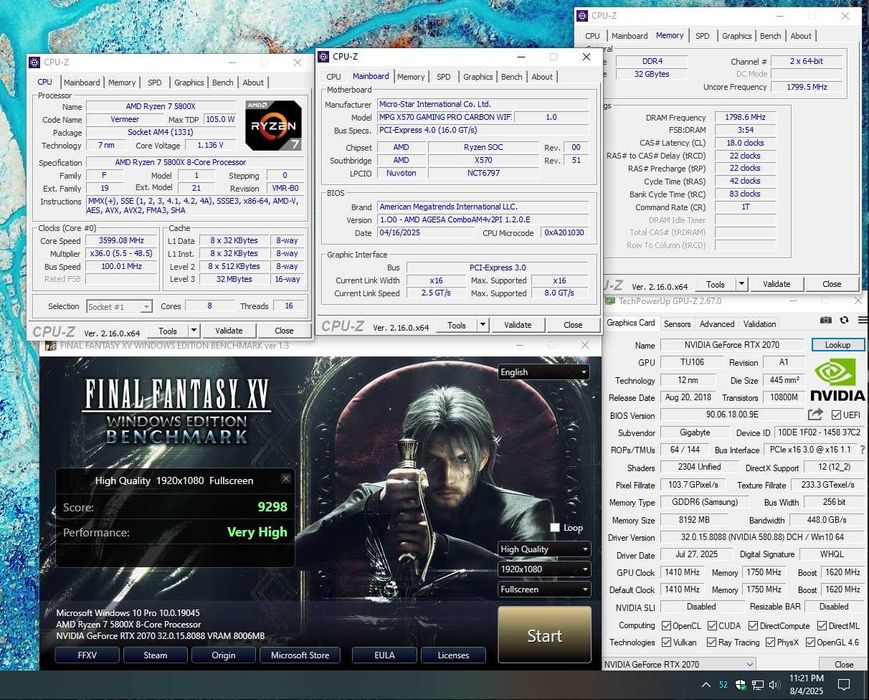Open the 1920x1080 resolution dropdown

pos(544,569)
